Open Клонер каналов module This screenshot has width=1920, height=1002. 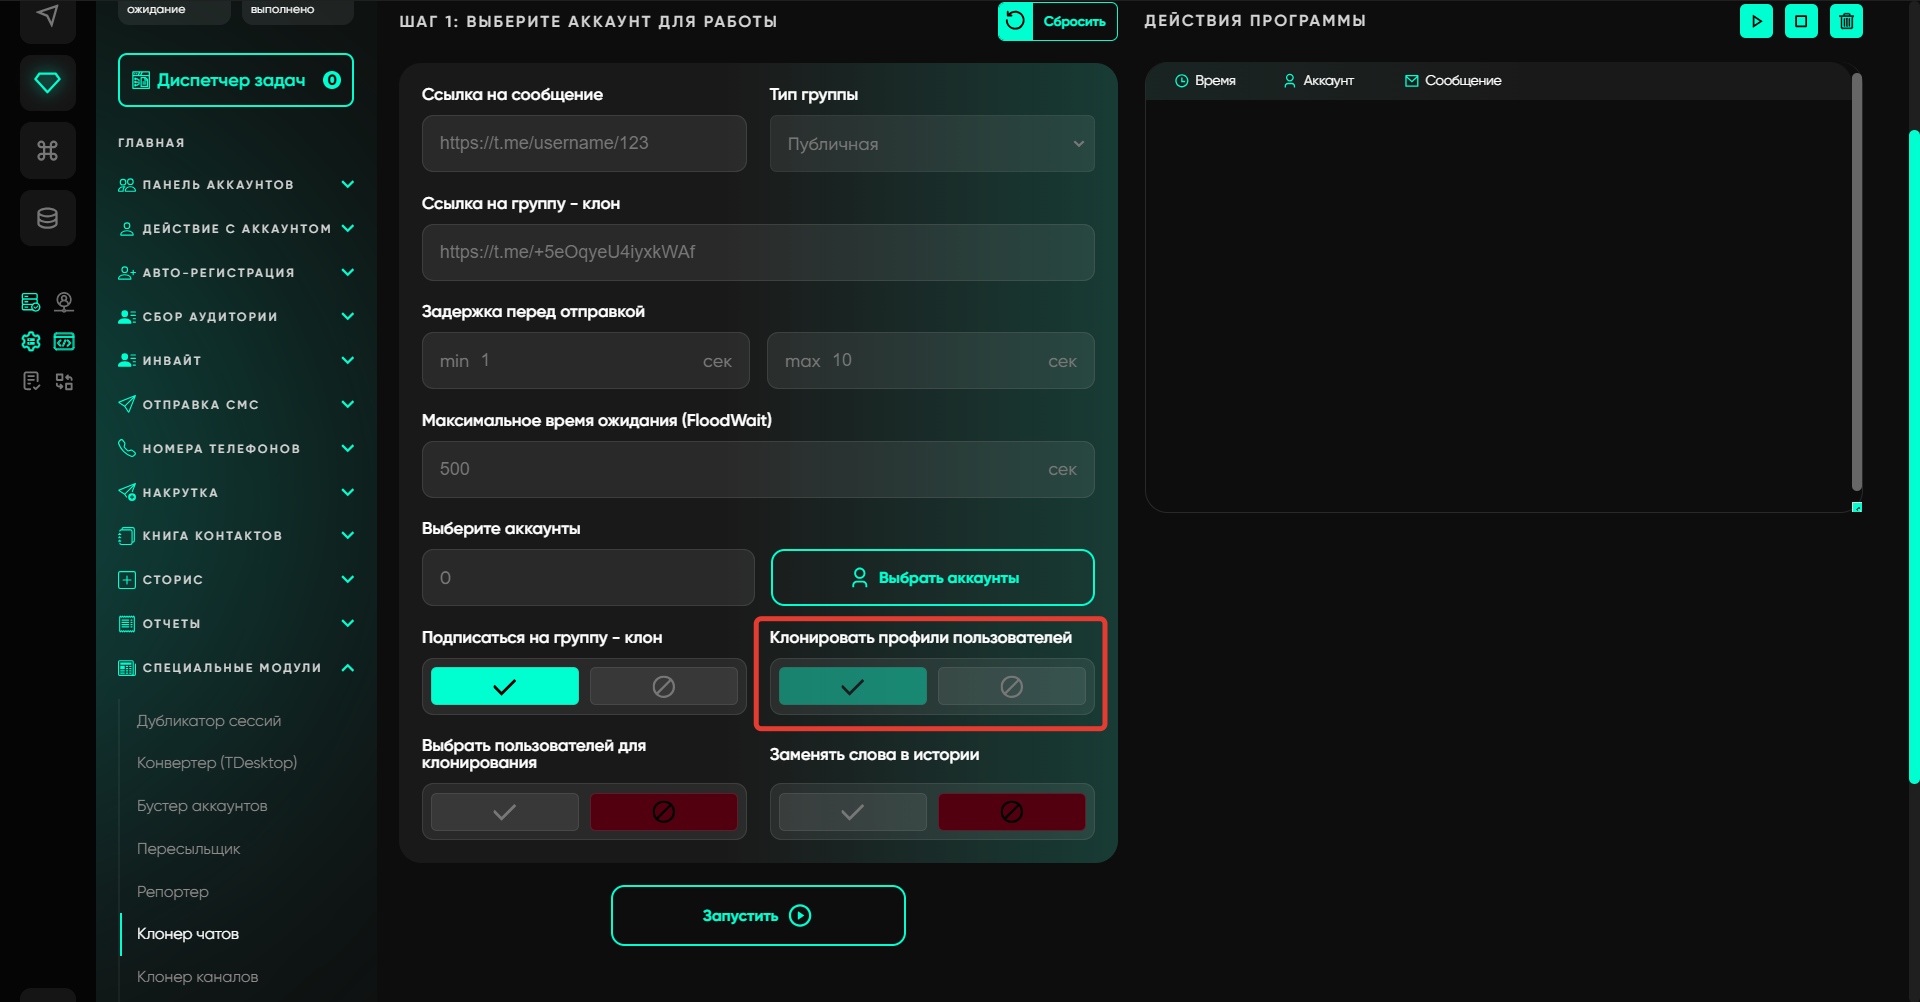197,977
